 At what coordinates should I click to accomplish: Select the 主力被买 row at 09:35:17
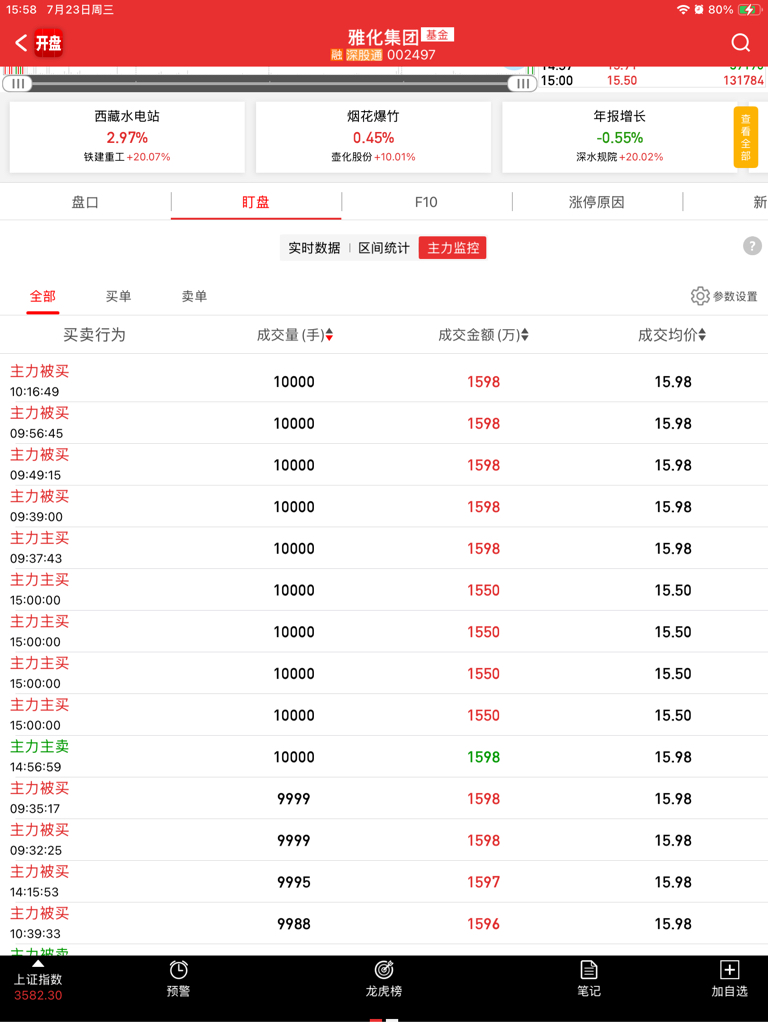point(384,799)
